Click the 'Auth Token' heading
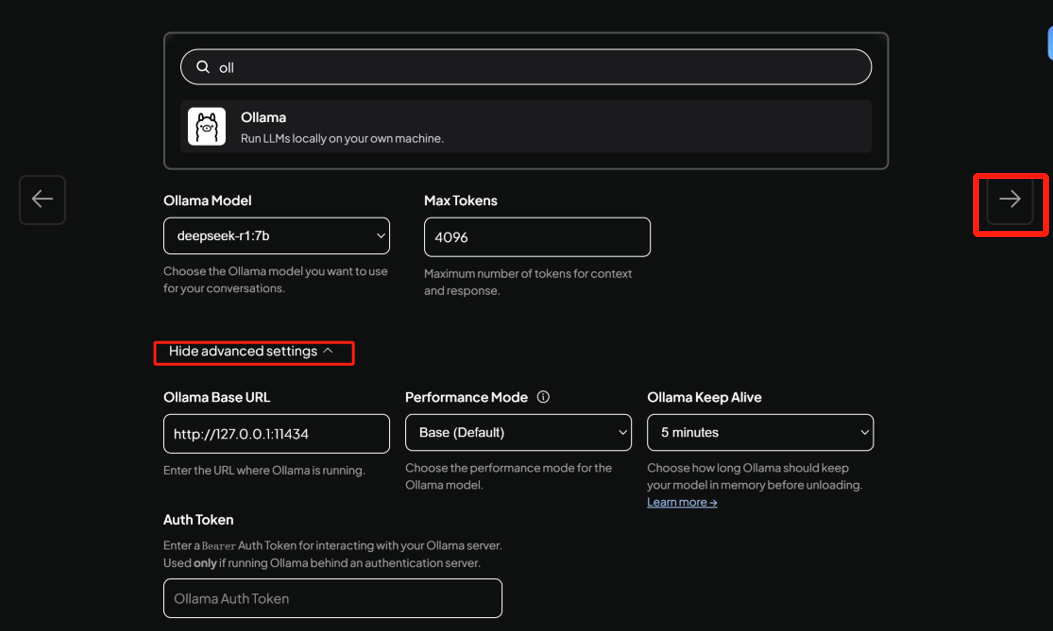Image resolution: width=1053 pixels, height=631 pixels. [198, 520]
